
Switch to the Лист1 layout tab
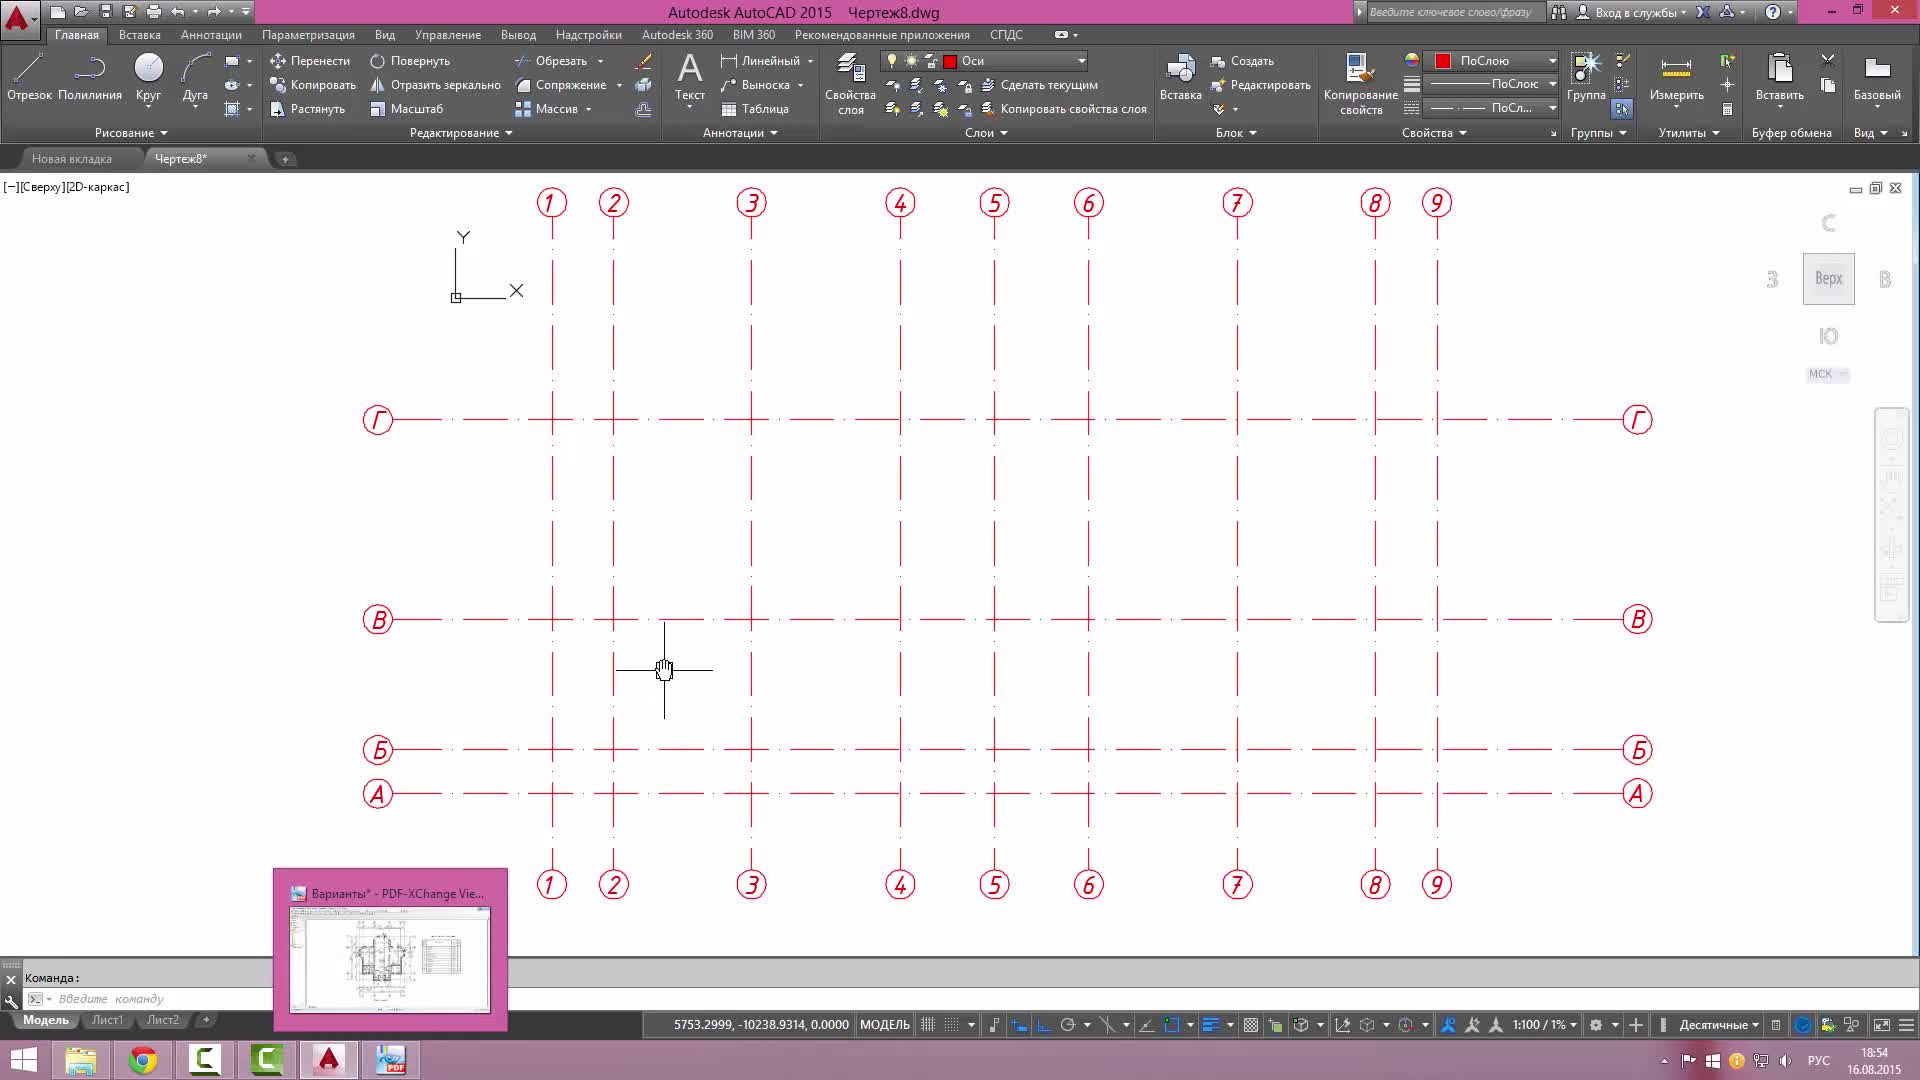107,1020
